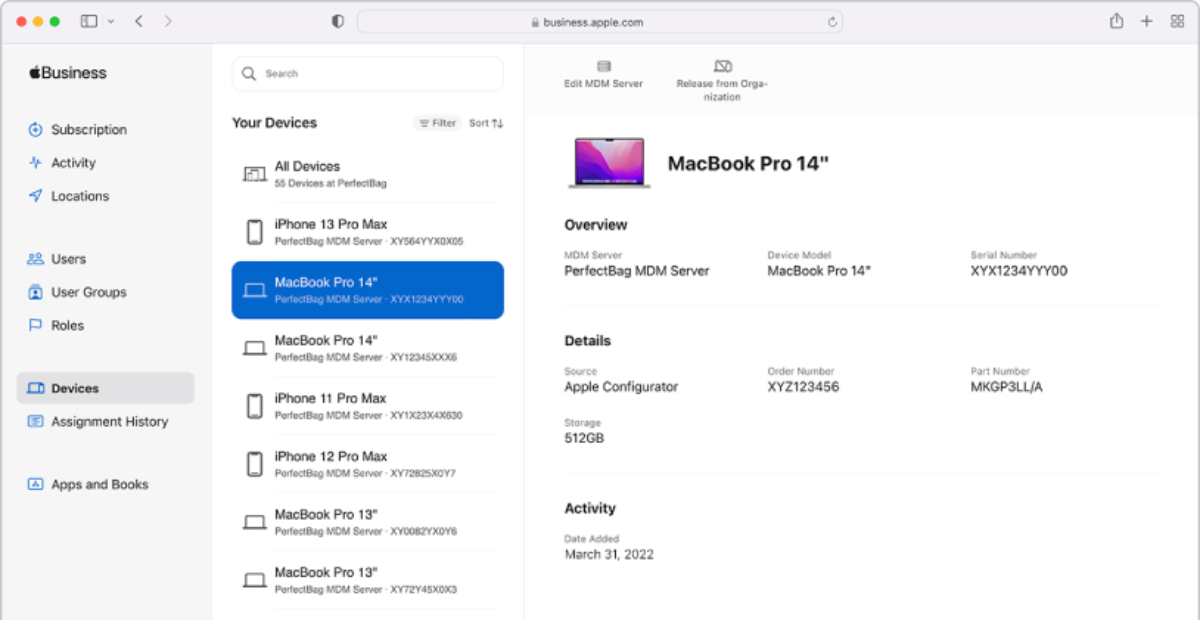Viewport: 1200px width, 620px height.
Task: Click the device Search field
Action: (x=368, y=74)
